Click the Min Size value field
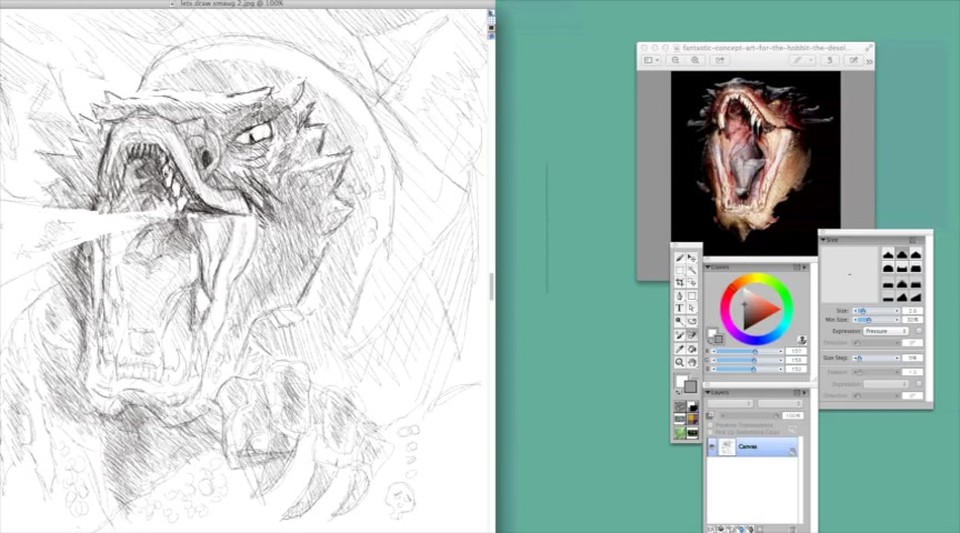Screen dimensions: 960x533 tap(913, 319)
